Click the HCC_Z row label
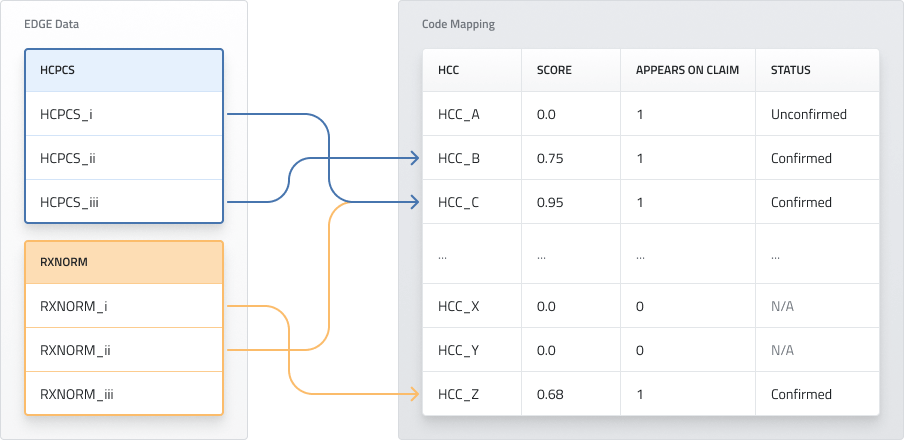This screenshot has height=440, width=904. (459, 394)
